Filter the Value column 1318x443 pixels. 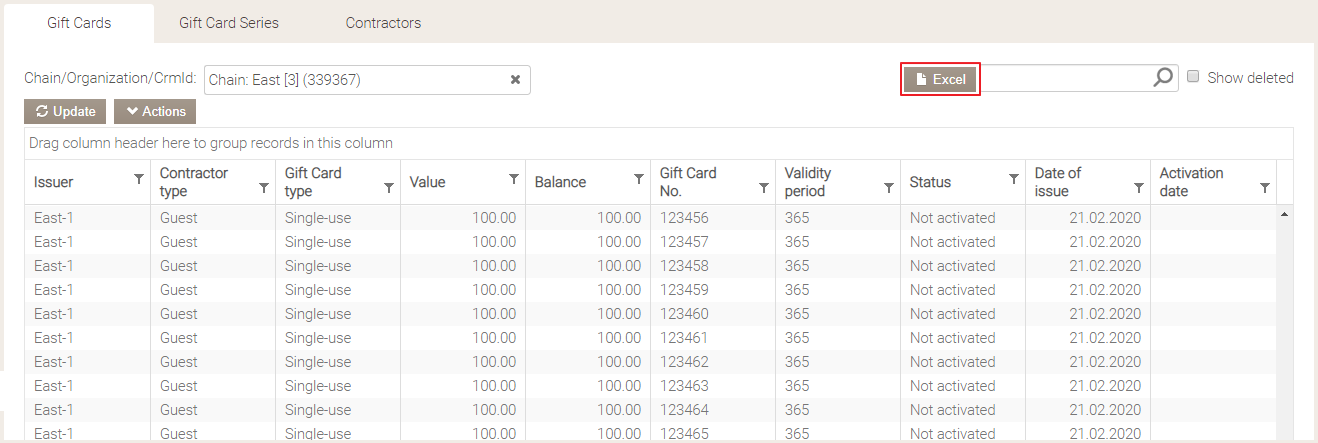[514, 179]
